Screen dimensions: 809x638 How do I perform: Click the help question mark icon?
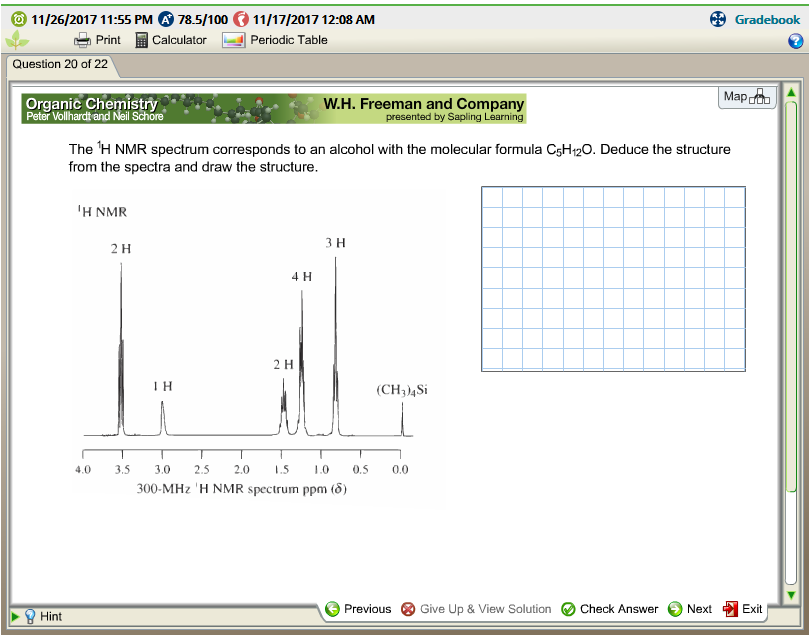pos(795,41)
